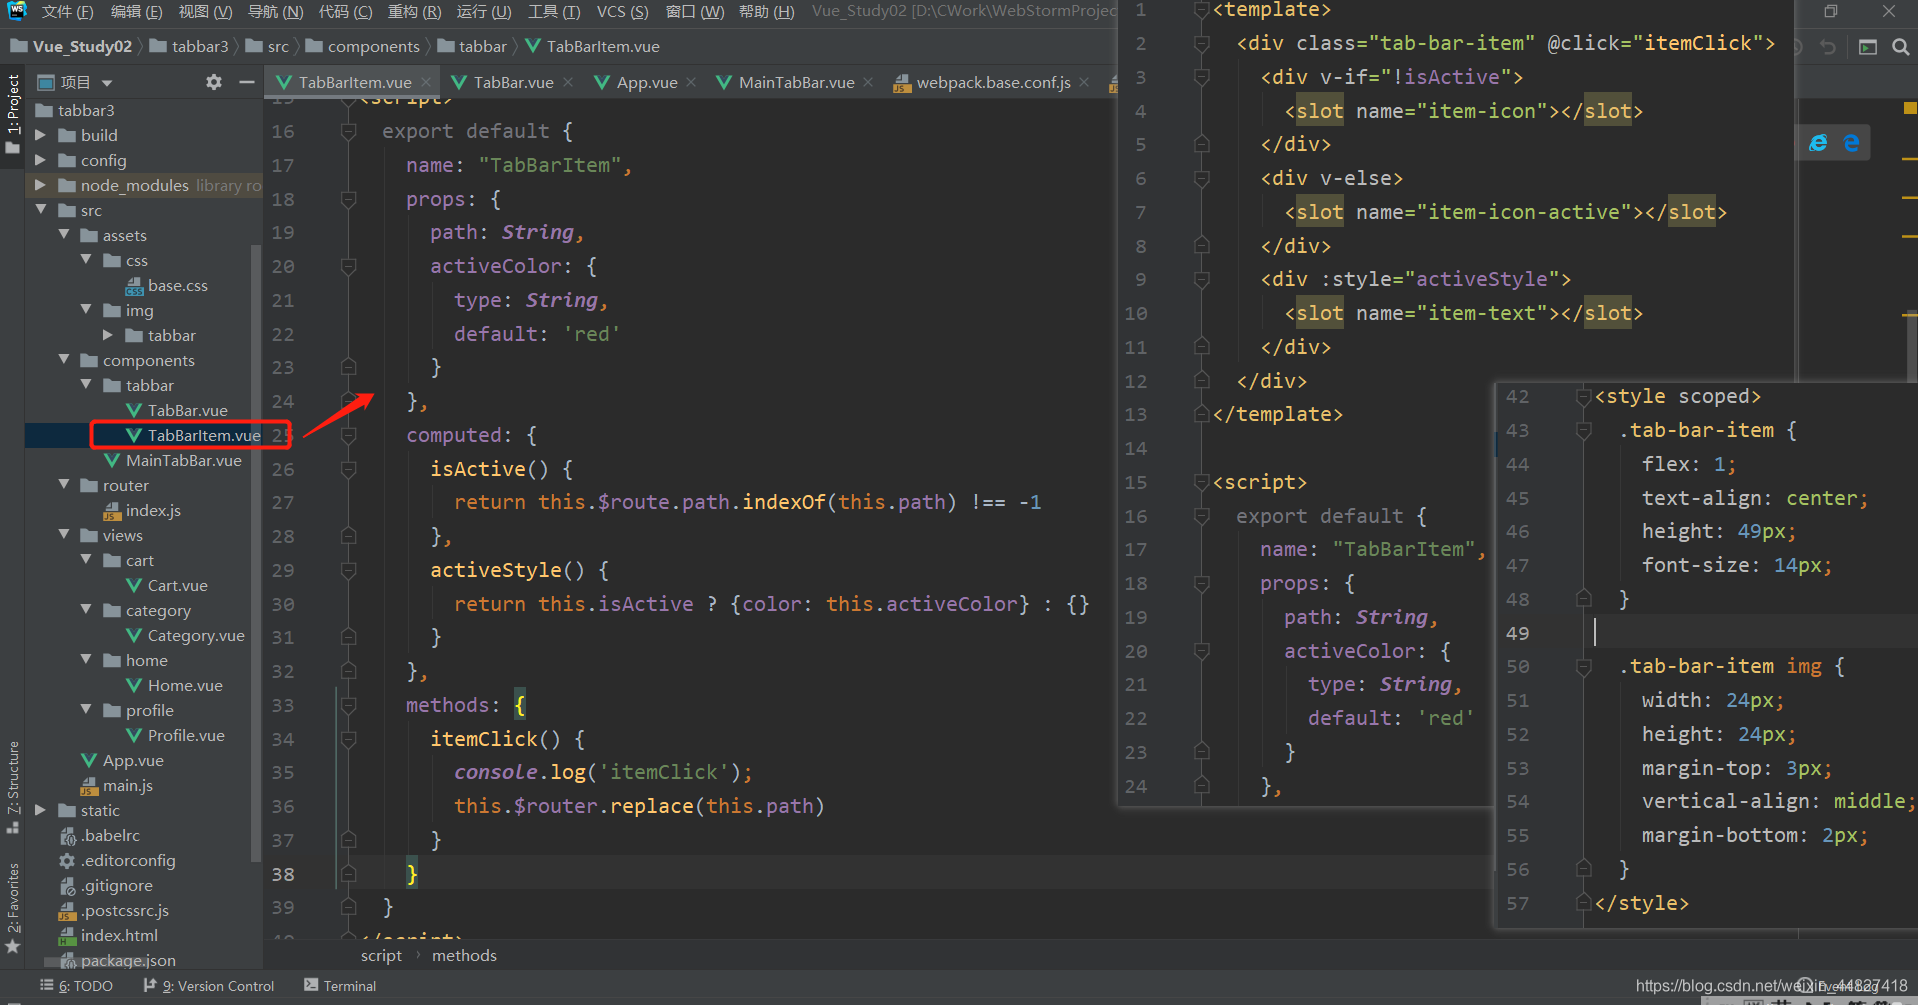Switch to the App.vue editor tab

click(x=646, y=82)
